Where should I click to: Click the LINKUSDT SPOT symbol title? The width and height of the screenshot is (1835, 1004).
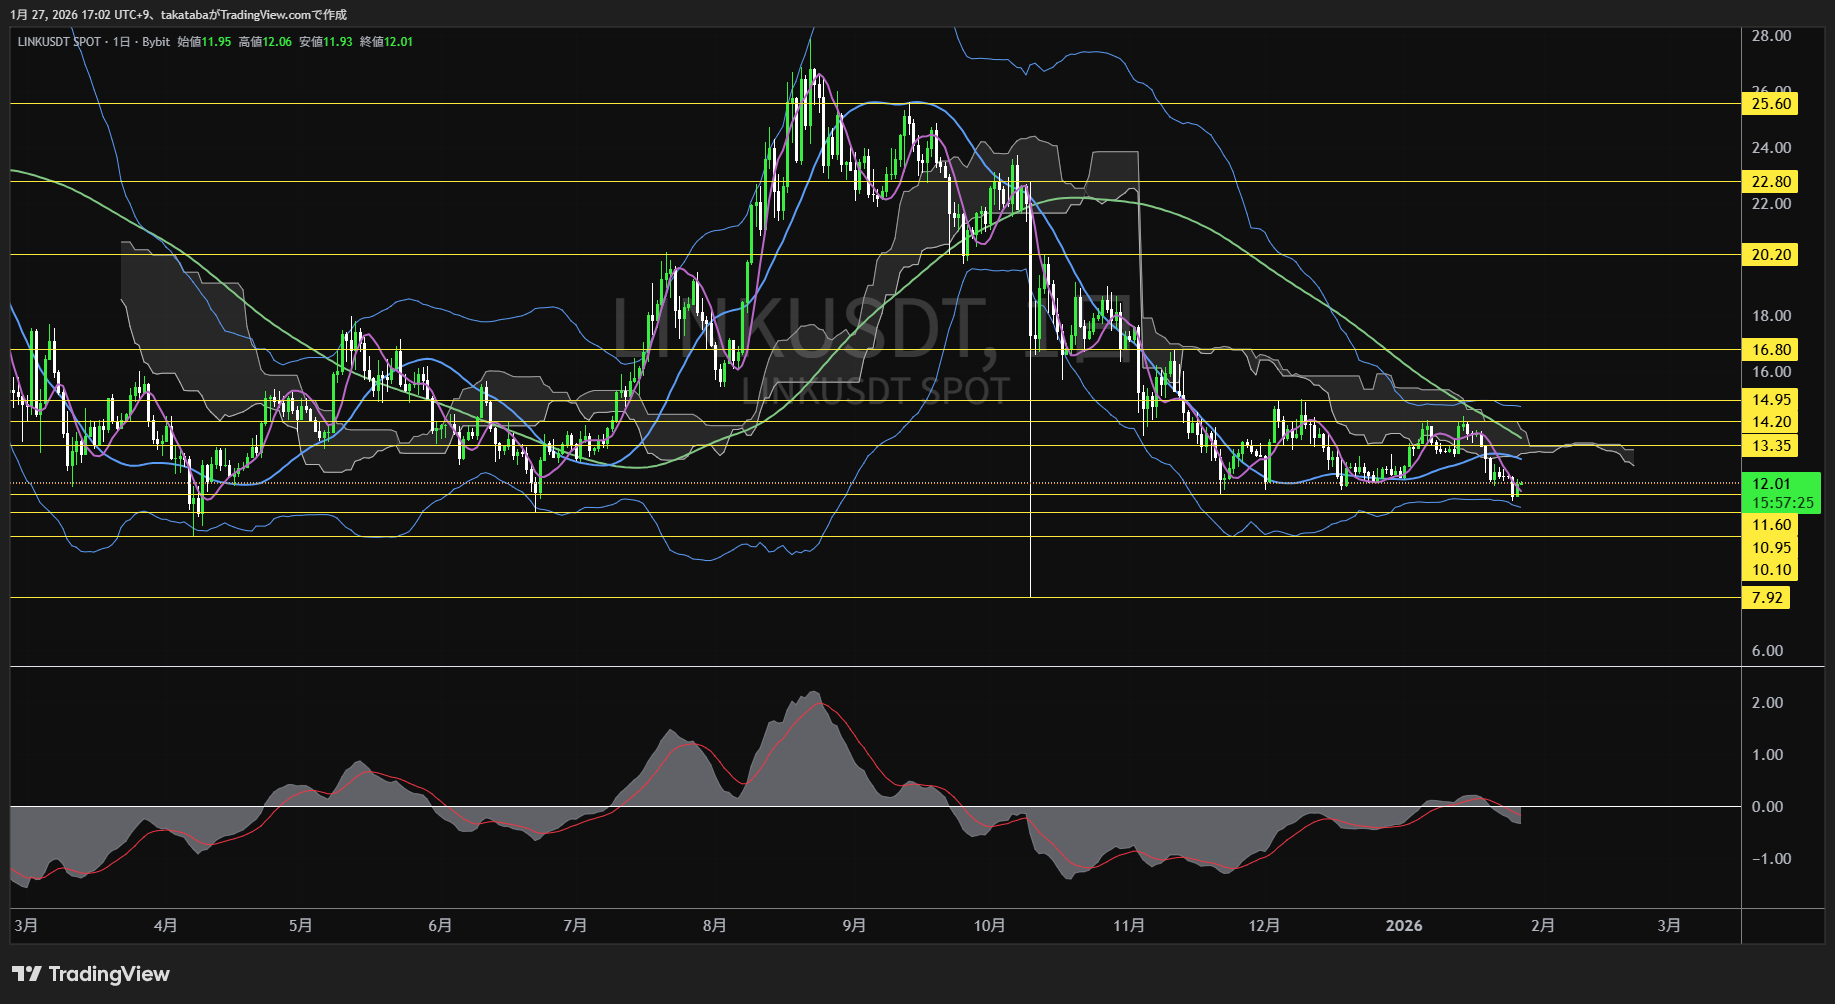pyautogui.click(x=60, y=42)
